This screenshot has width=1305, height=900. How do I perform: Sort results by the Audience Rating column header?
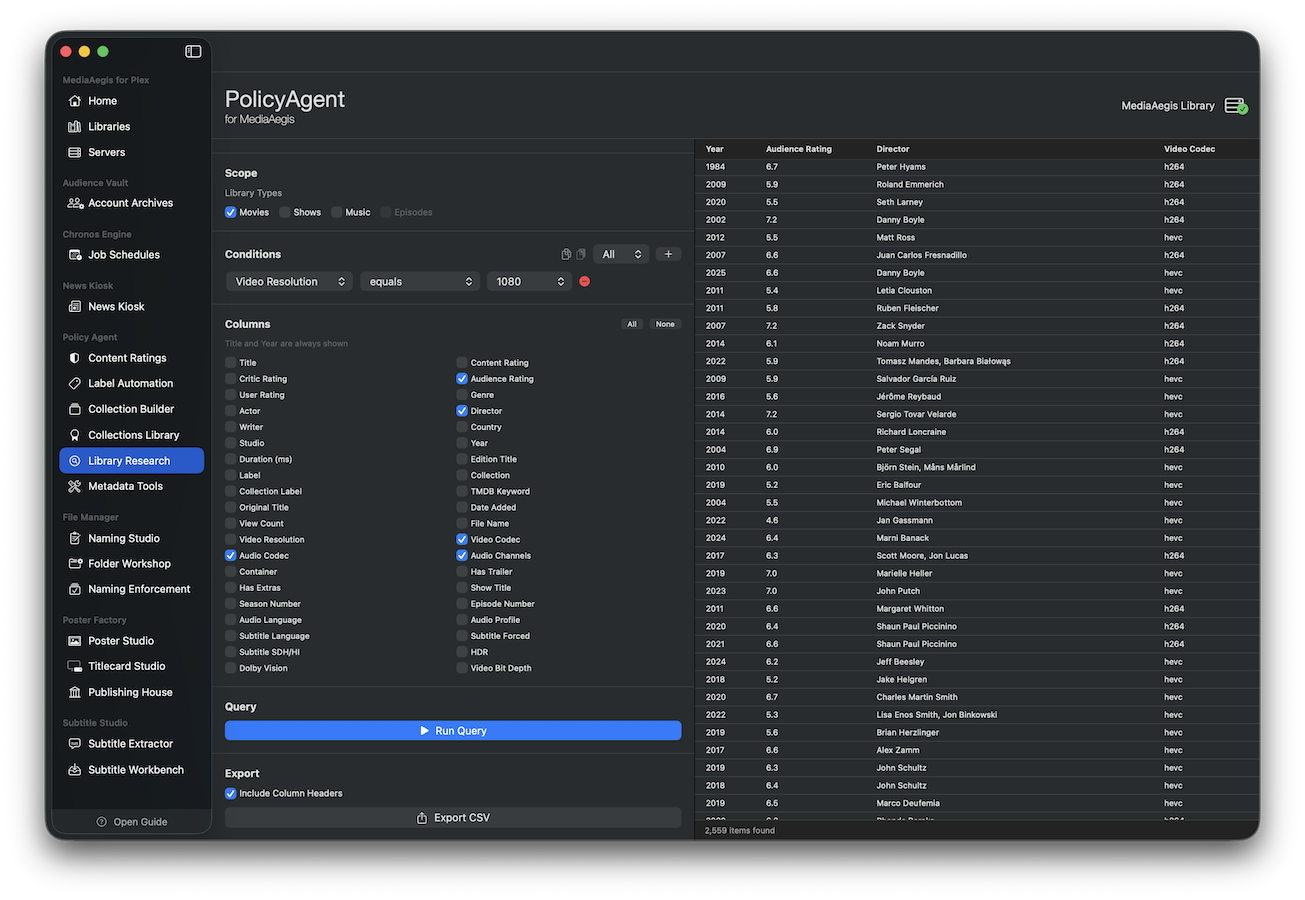[798, 149]
